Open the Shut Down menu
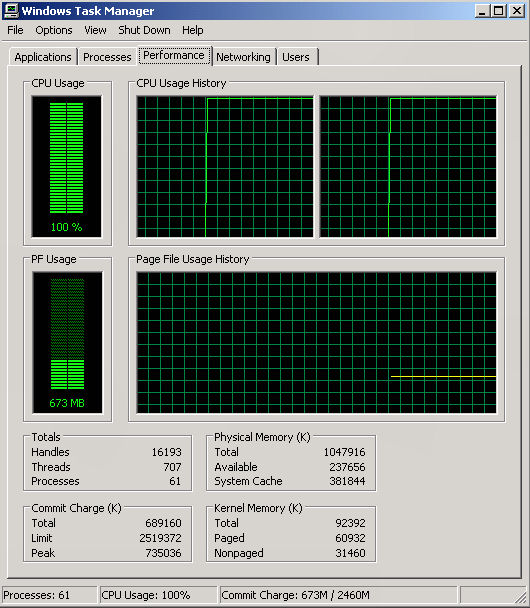The height and width of the screenshot is (608, 530). (x=144, y=30)
